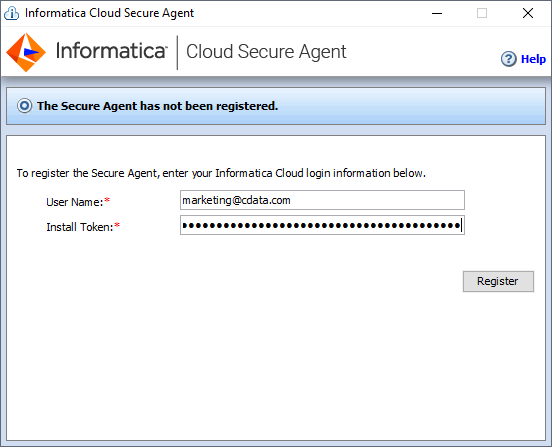The width and height of the screenshot is (552, 447).
Task: Click the window title text in title bar
Action: click(x=109, y=13)
